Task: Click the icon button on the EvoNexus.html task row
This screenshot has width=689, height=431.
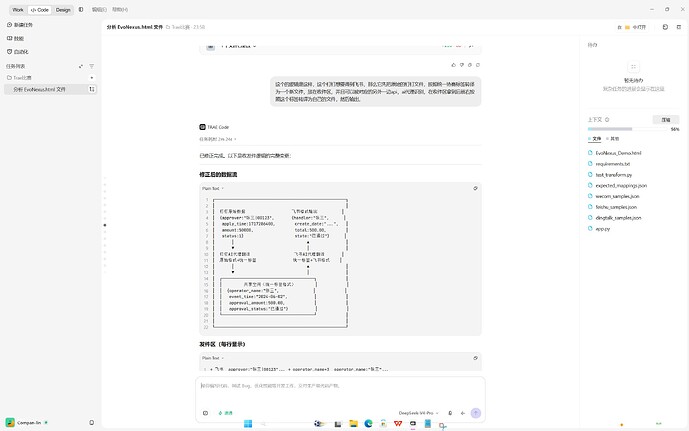Action: point(92,89)
